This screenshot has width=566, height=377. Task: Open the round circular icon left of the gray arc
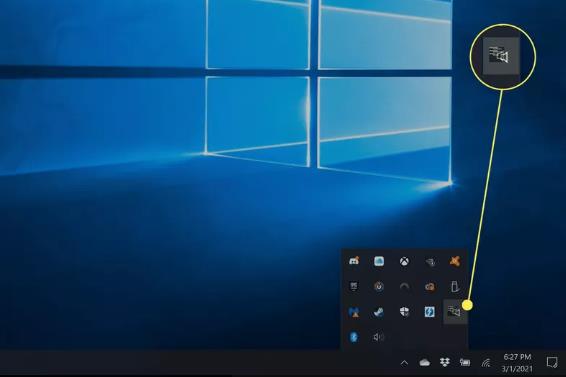pyautogui.click(x=379, y=287)
